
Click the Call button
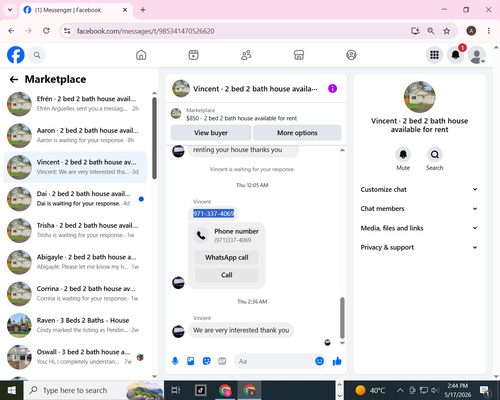click(x=227, y=275)
